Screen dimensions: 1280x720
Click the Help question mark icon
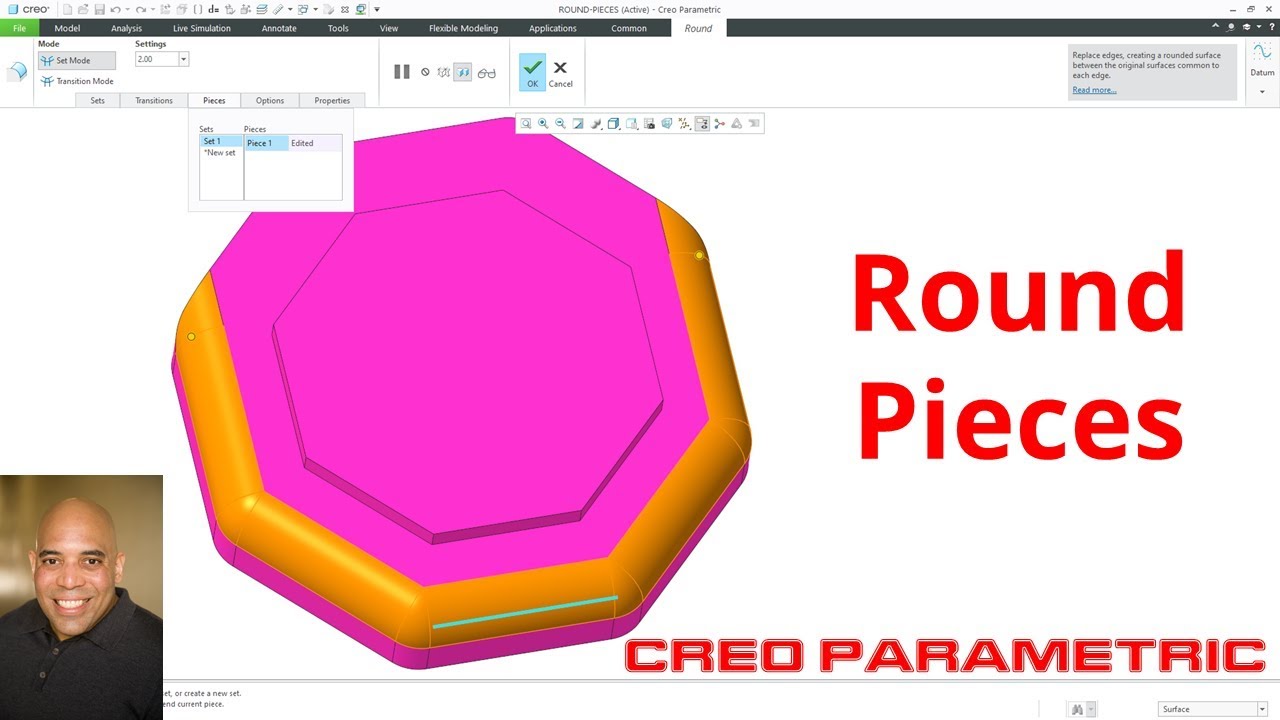[1272, 26]
